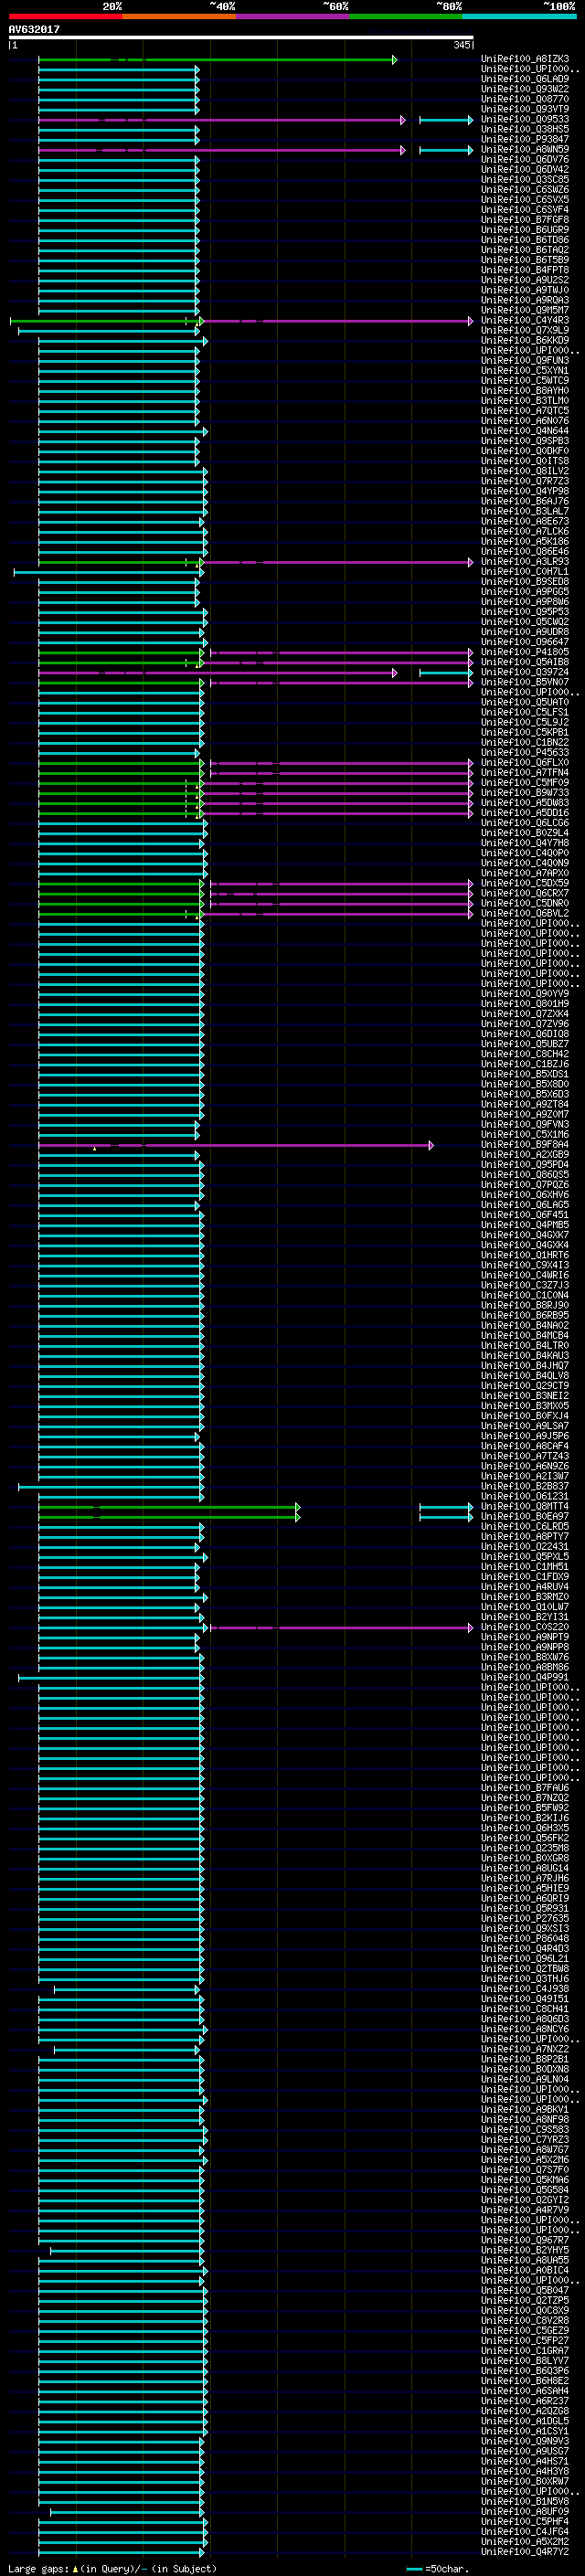Click the query end position 345
Screen dimensions: 585x2576
tap(461, 45)
